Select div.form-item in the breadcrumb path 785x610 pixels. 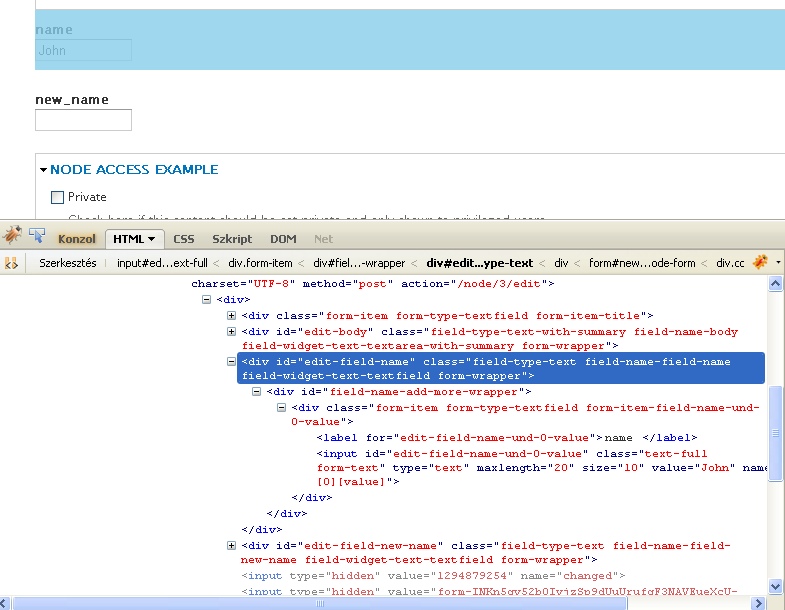point(260,263)
